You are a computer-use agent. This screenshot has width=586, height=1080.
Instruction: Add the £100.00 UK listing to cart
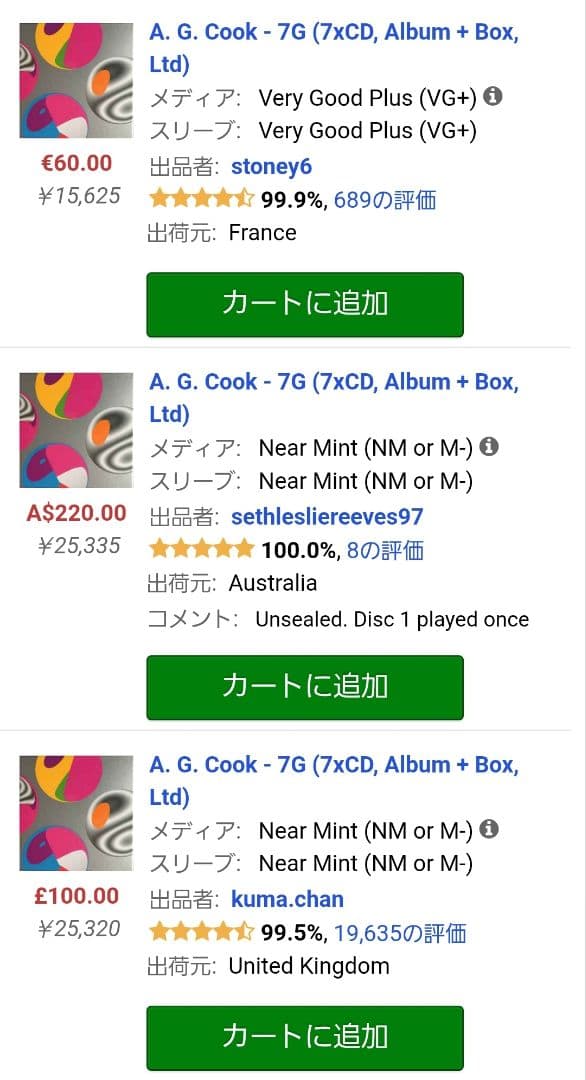304,1038
